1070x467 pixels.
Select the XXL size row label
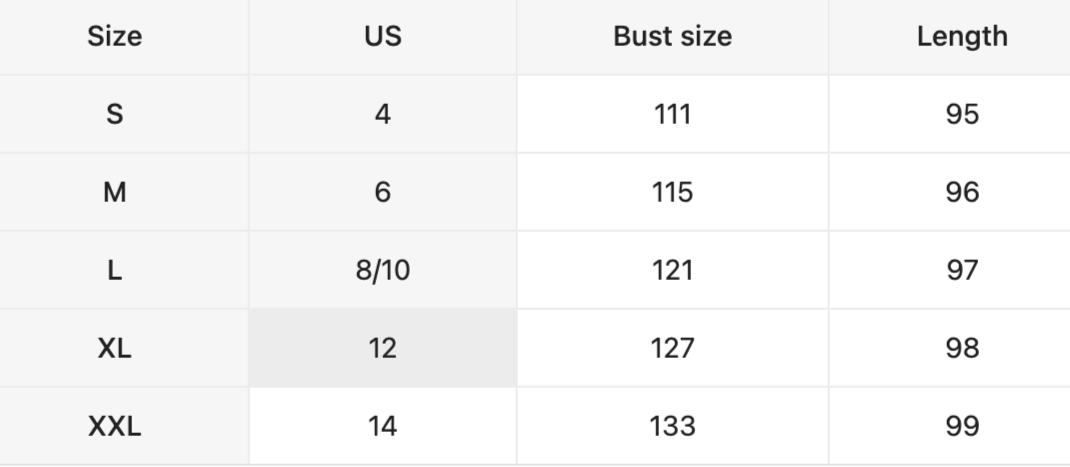[115, 427]
